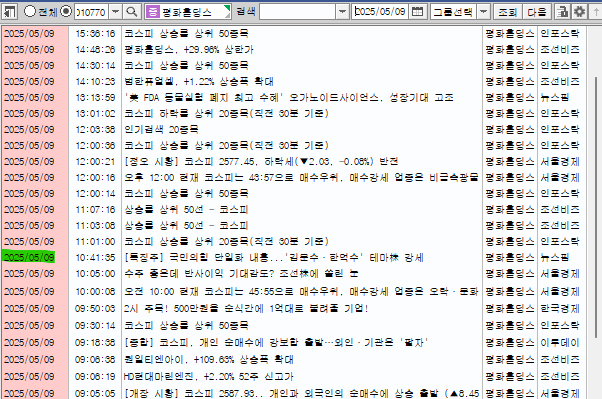The image size is (602, 399).
Task: Open '[개장 시황] 코스피 2587.93' news
Action: point(301,394)
